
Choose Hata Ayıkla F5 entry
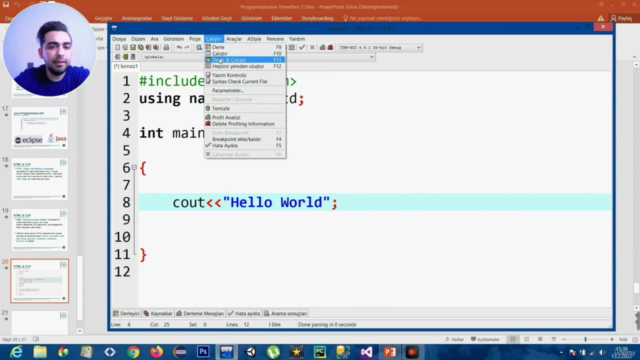tap(245, 146)
